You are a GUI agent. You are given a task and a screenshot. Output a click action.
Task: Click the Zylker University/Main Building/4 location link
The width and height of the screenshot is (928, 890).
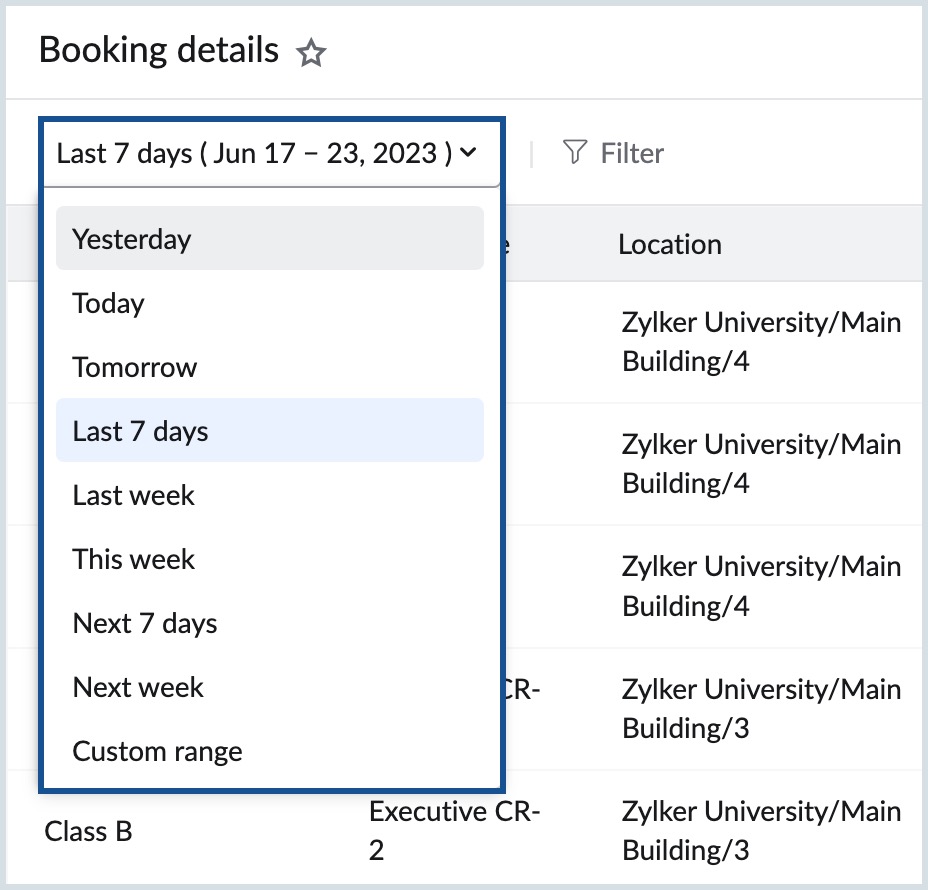pyautogui.click(x=762, y=342)
